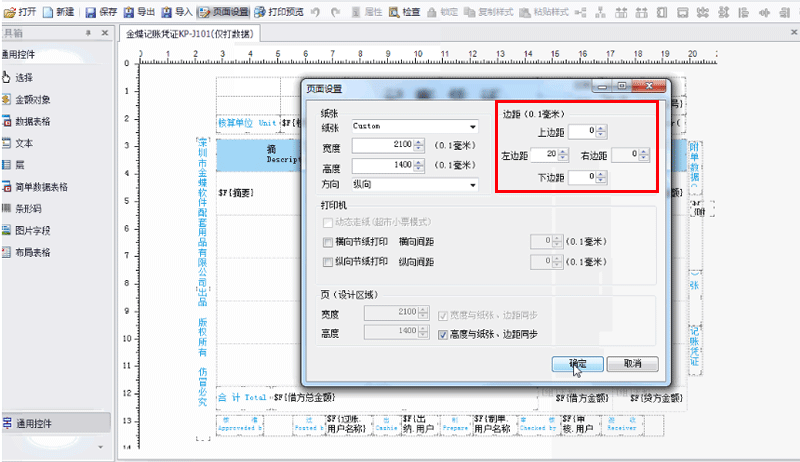
Task: Toggle the 动态走纸 checkbox
Action: pyautogui.click(x=328, y=222)
